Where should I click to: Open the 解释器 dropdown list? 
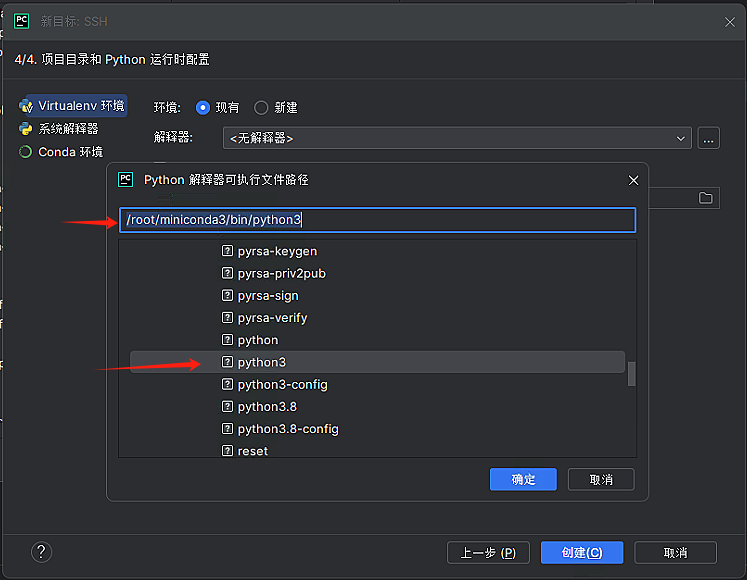[457, 138]
